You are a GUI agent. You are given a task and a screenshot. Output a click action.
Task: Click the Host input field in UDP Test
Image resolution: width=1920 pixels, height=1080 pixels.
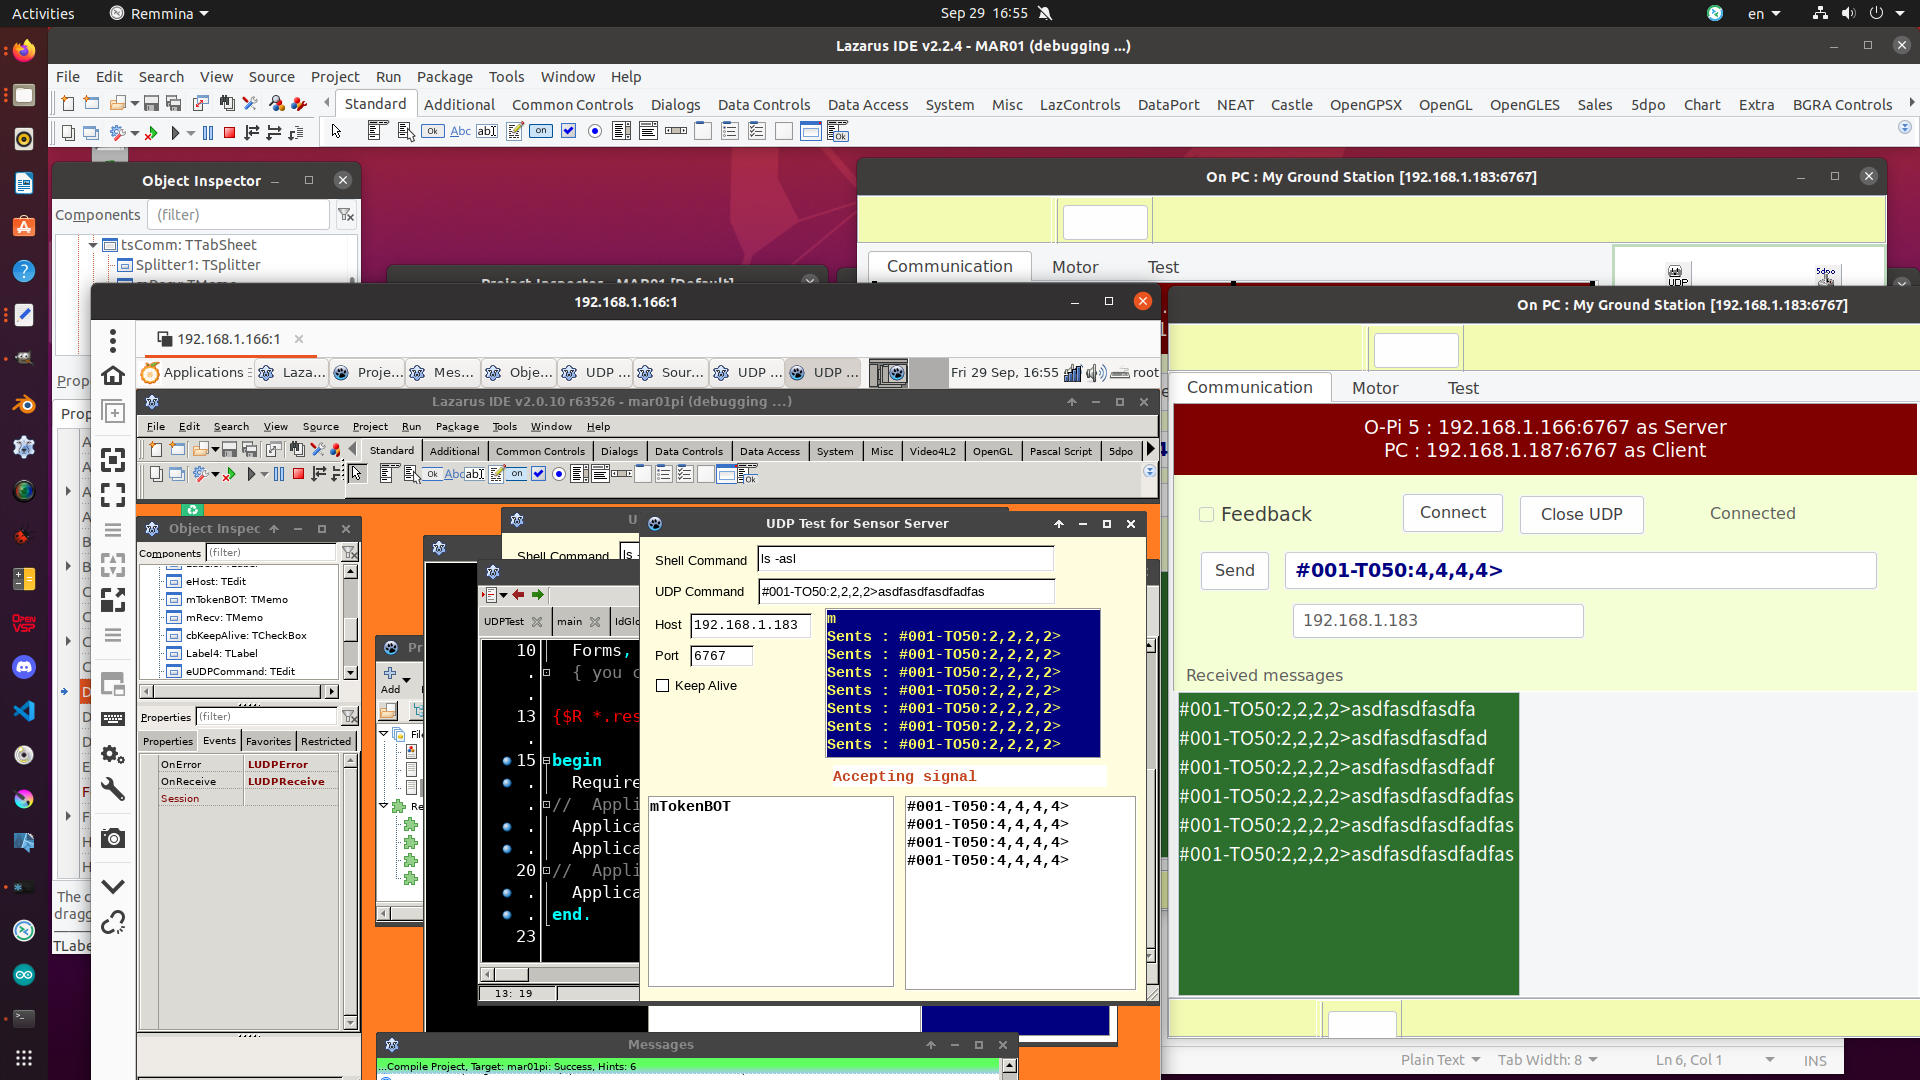click(748, 622)
